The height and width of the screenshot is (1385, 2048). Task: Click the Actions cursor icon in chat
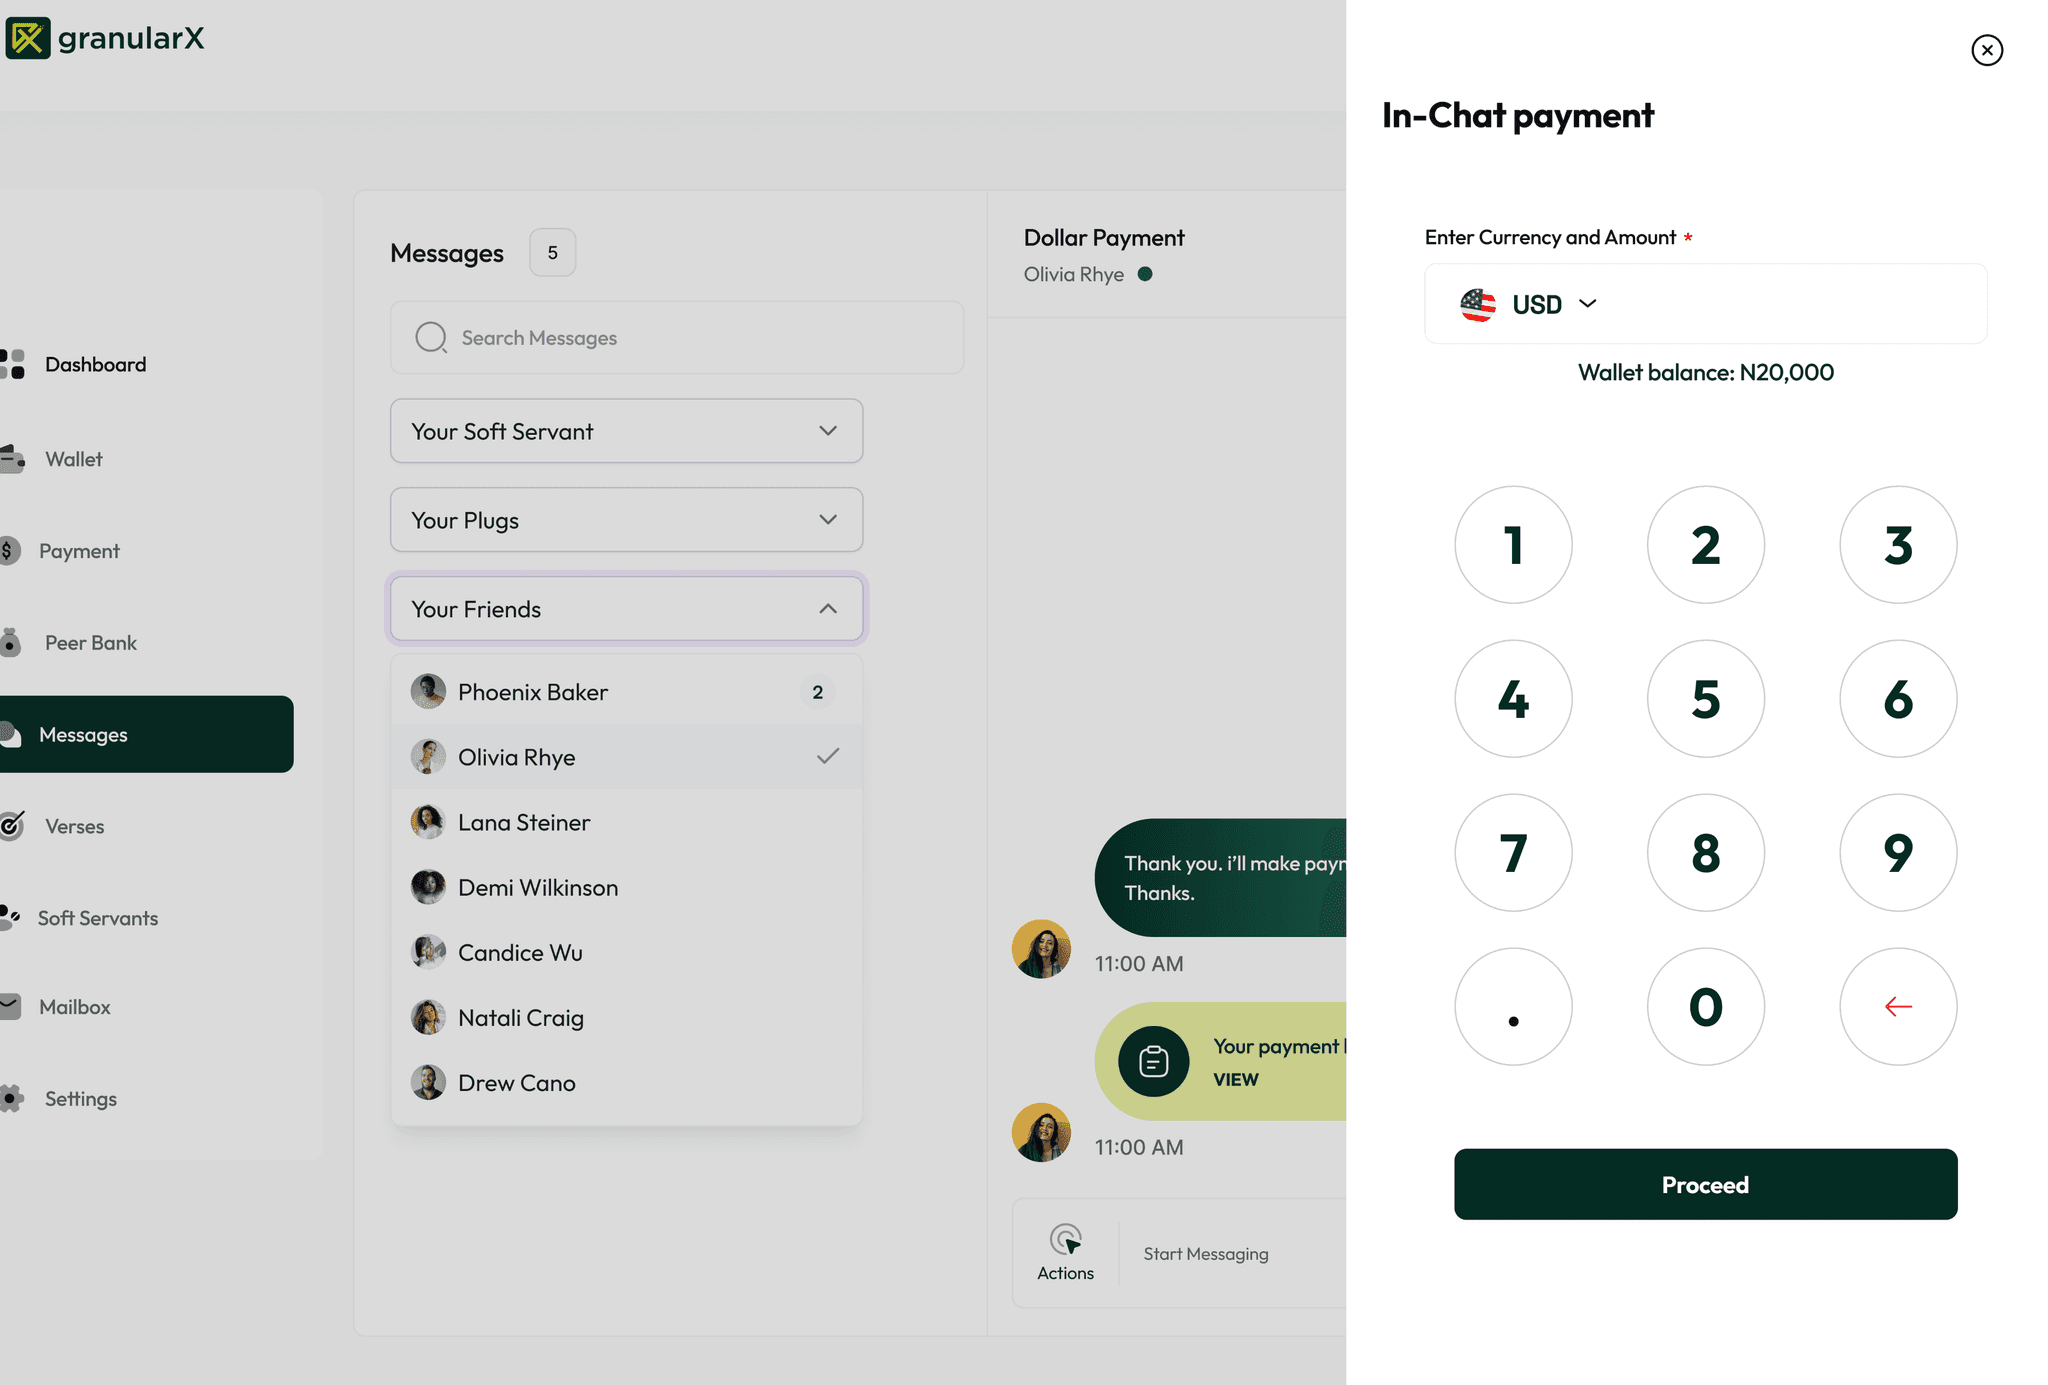pyautogui.click(x=1066, y=1240)
